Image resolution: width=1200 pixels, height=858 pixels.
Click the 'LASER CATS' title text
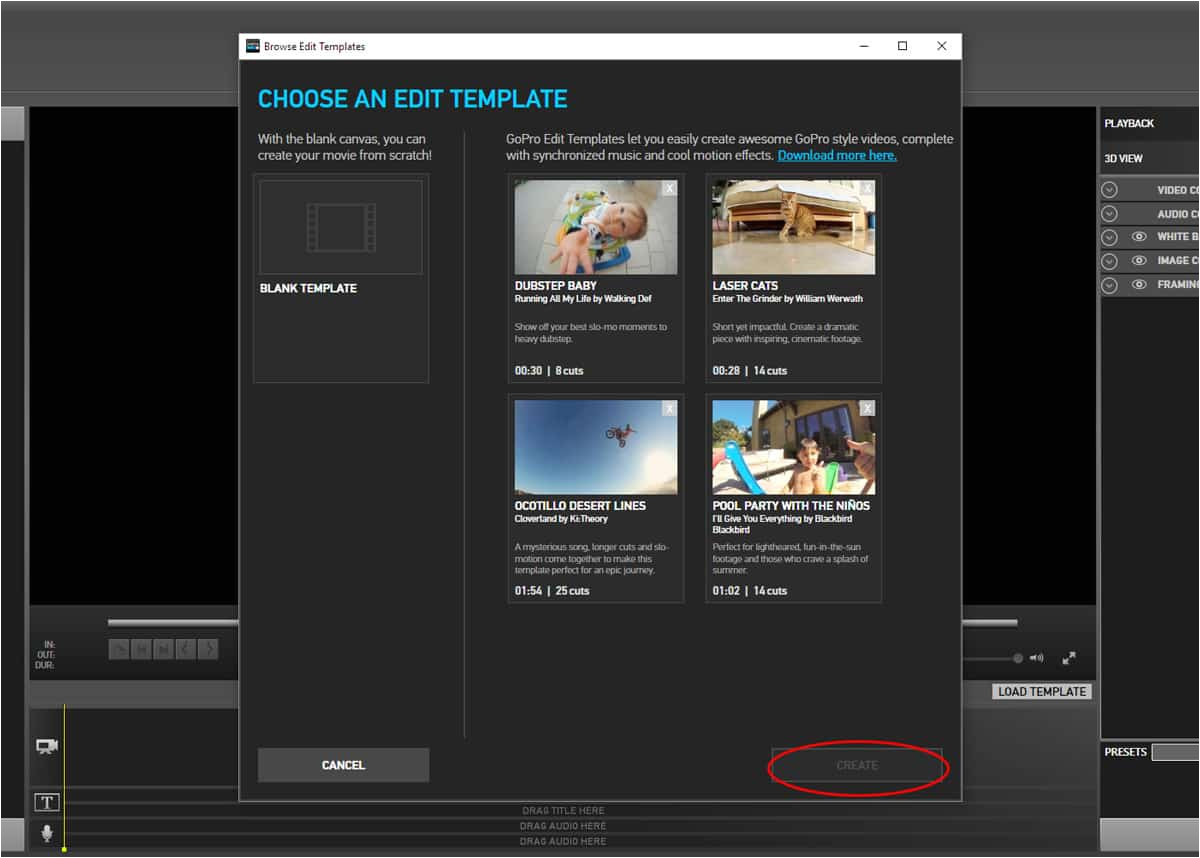point(745,286)
